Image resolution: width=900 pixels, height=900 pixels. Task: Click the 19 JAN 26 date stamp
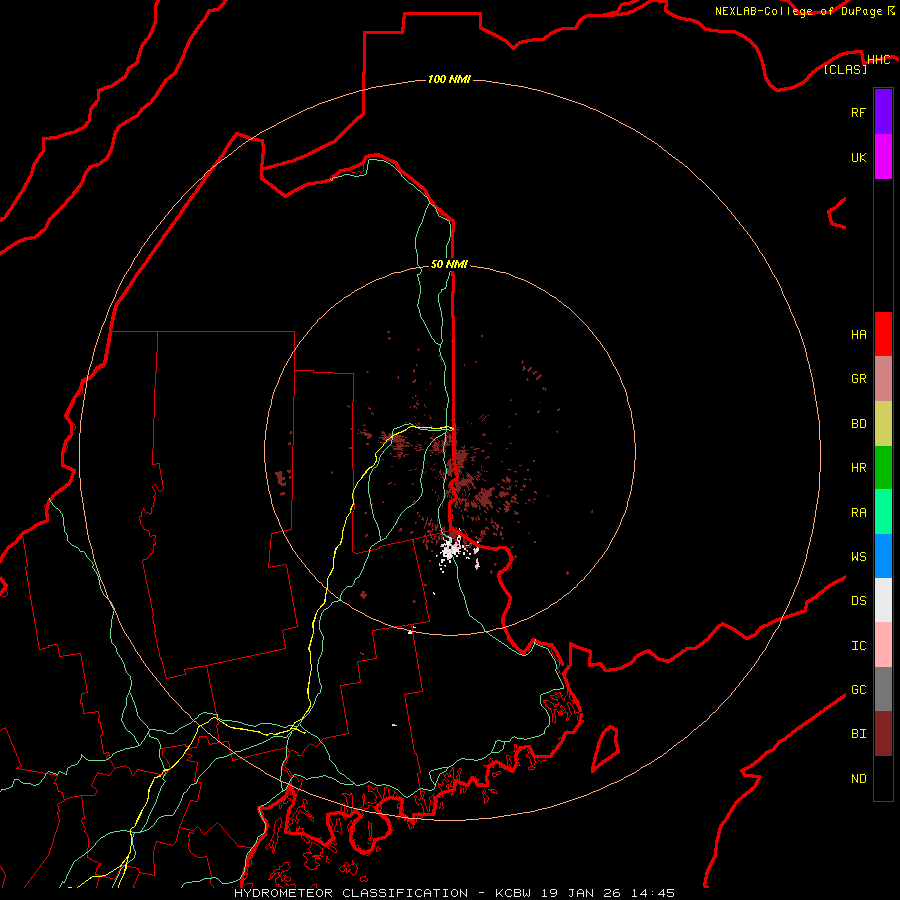click(x=580, y=893)
